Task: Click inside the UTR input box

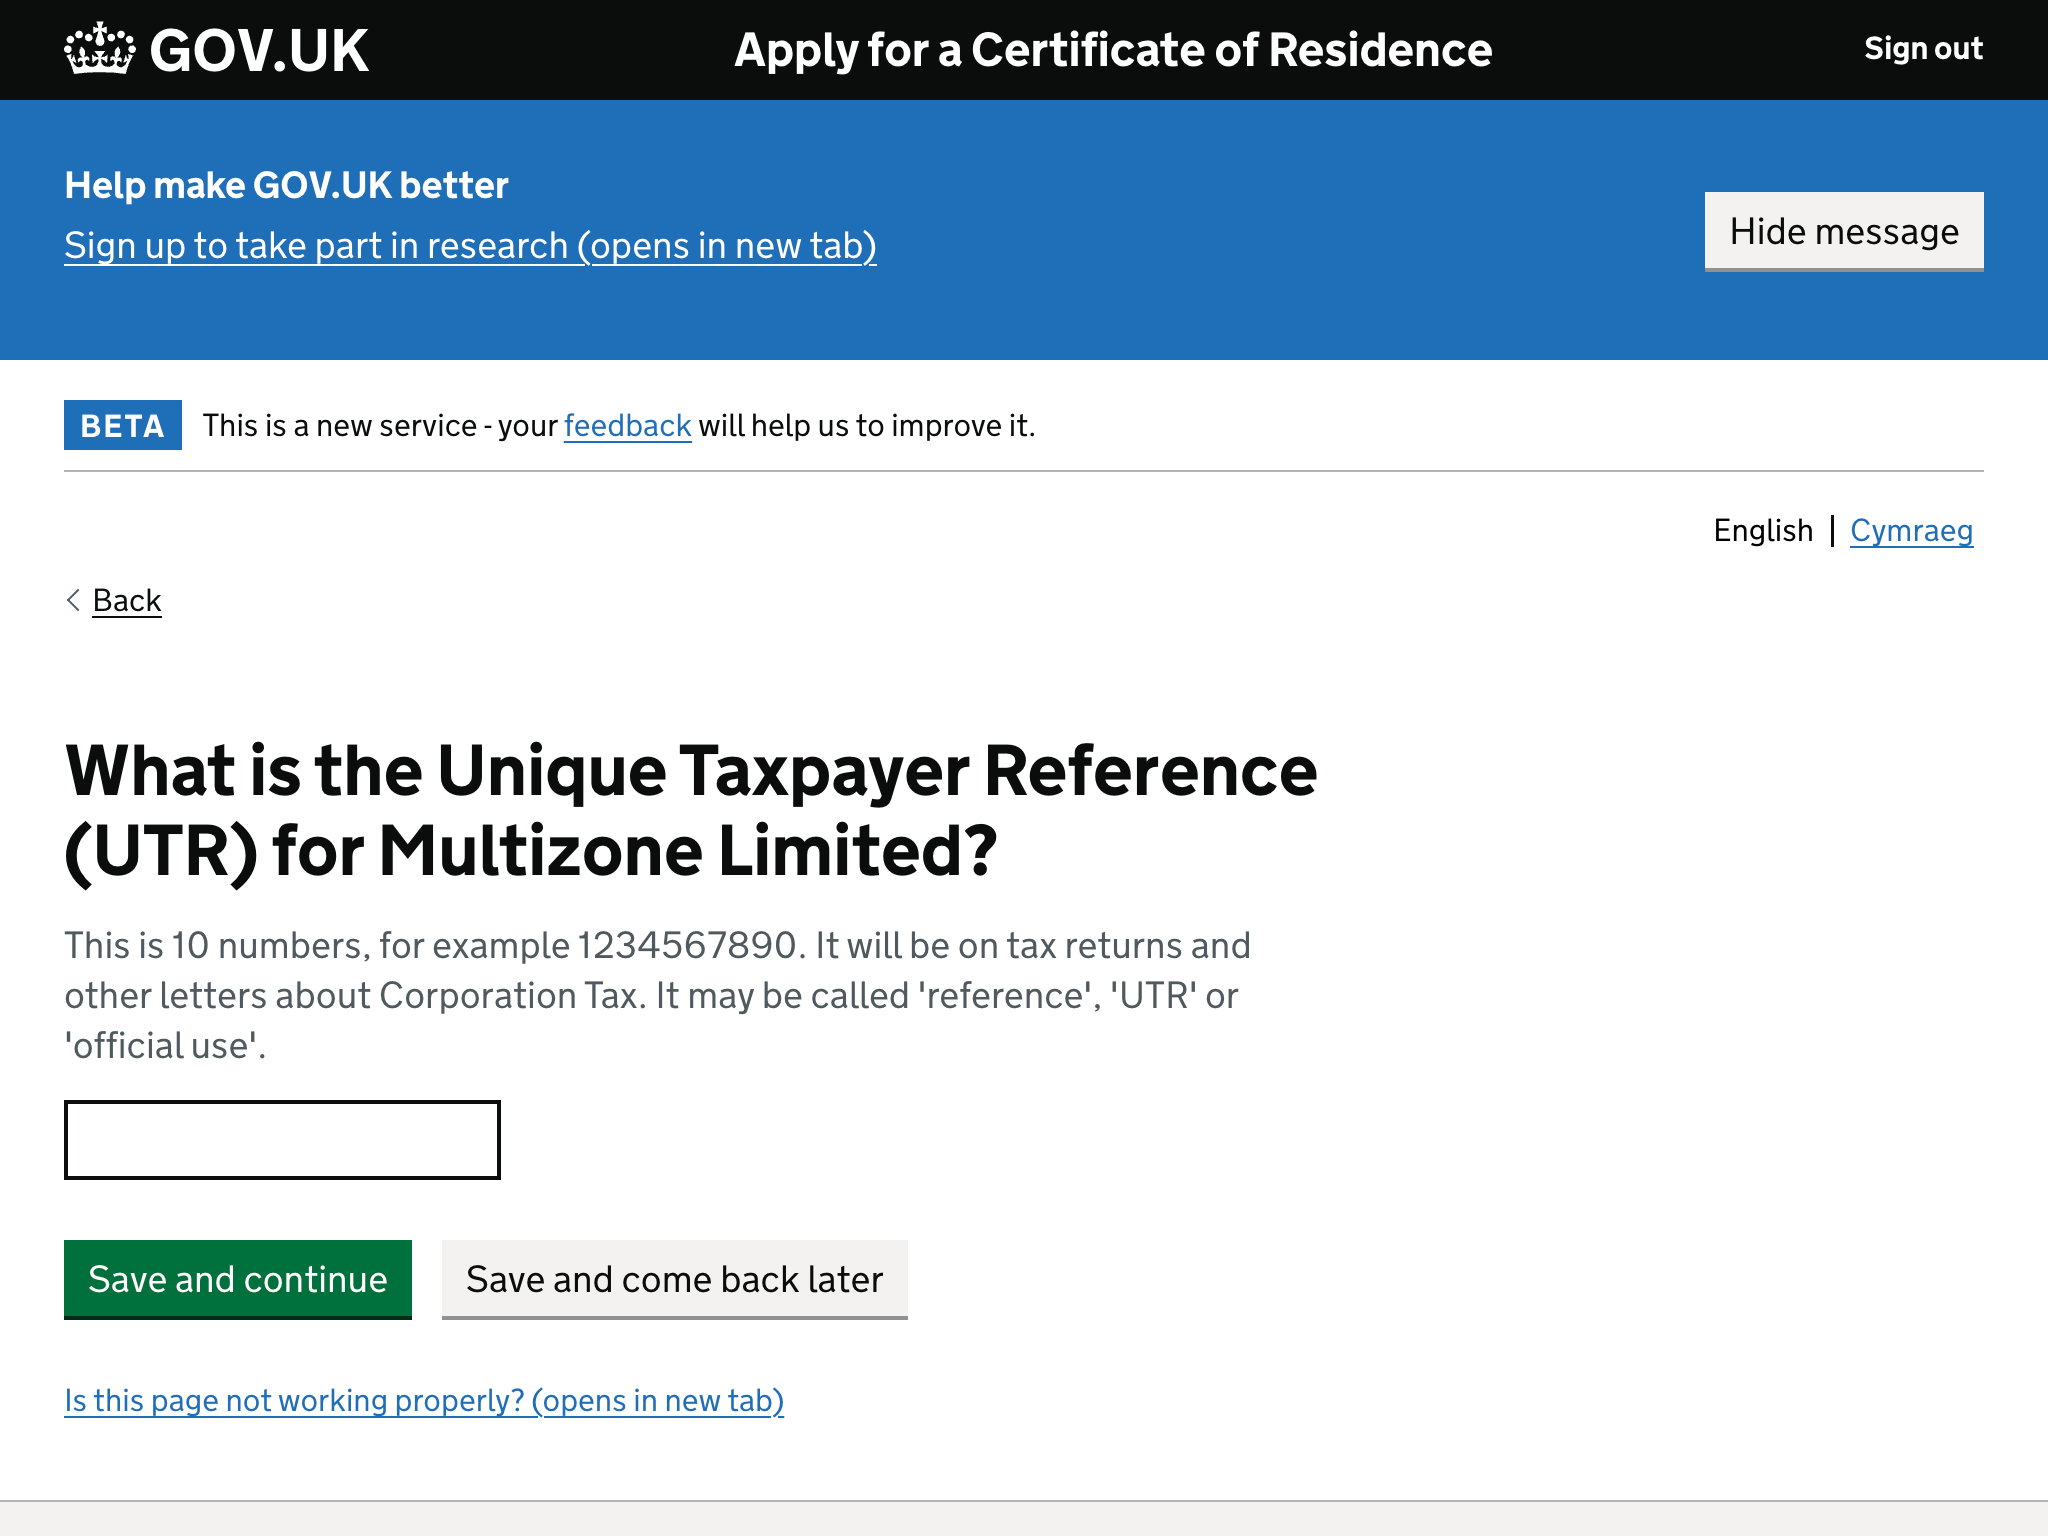Action: [281, 1140]
